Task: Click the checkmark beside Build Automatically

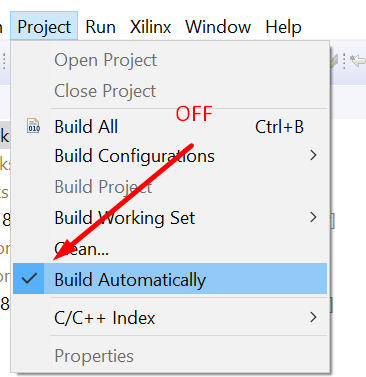Action: pyautogui.click(x=29, y=278)
